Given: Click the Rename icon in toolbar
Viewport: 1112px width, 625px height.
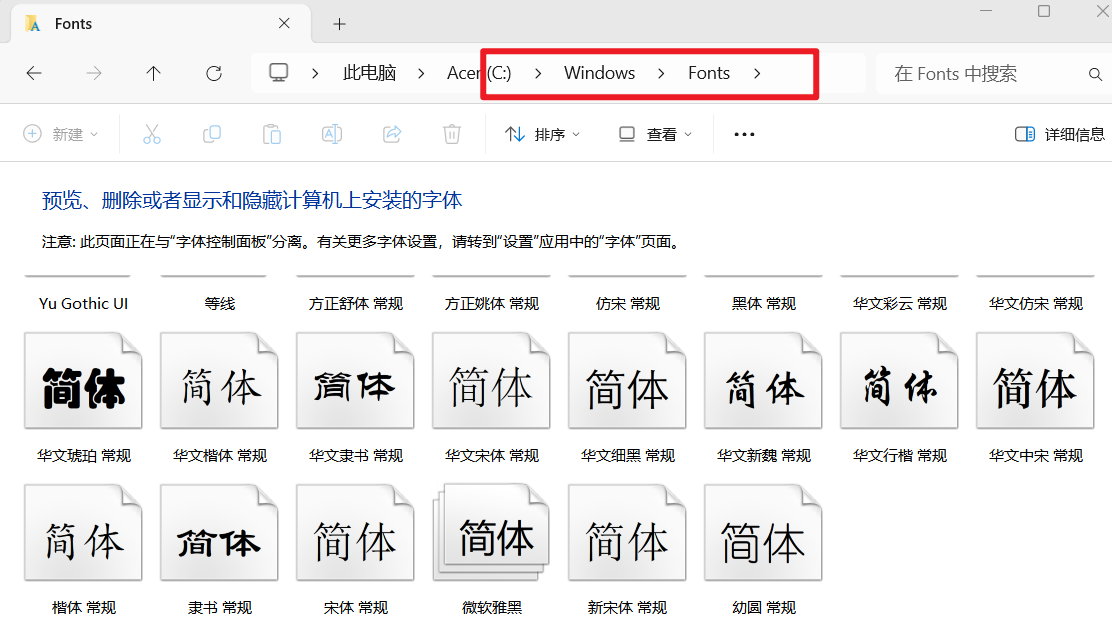Looking at the screenshot, I should pyautogui.click(x=332, y=134).
